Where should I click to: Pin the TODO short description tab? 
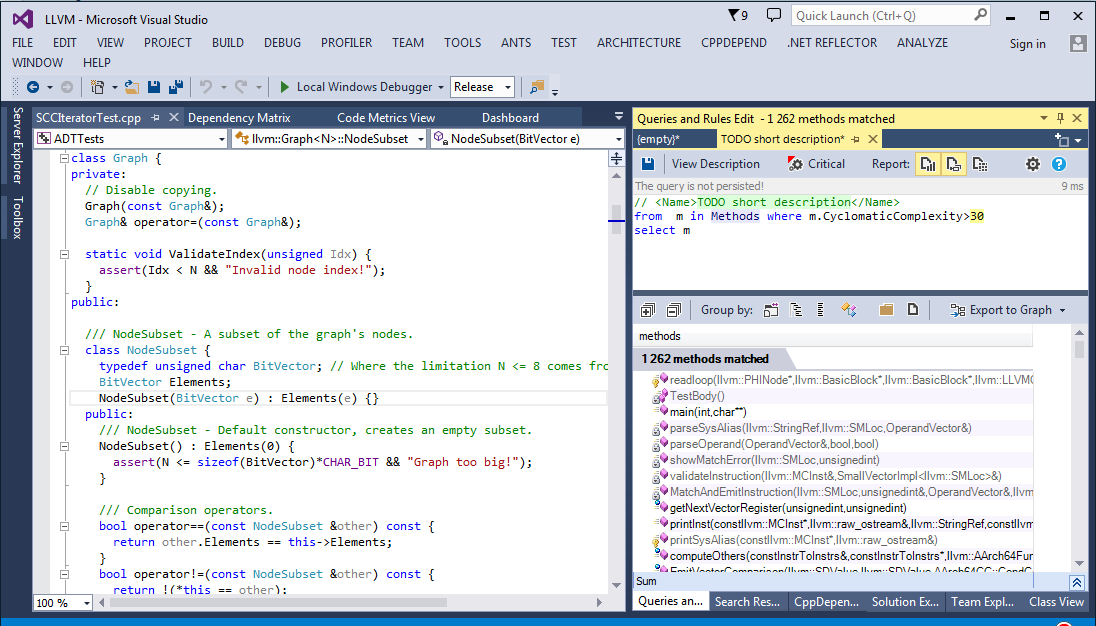(x=856, y=139)
